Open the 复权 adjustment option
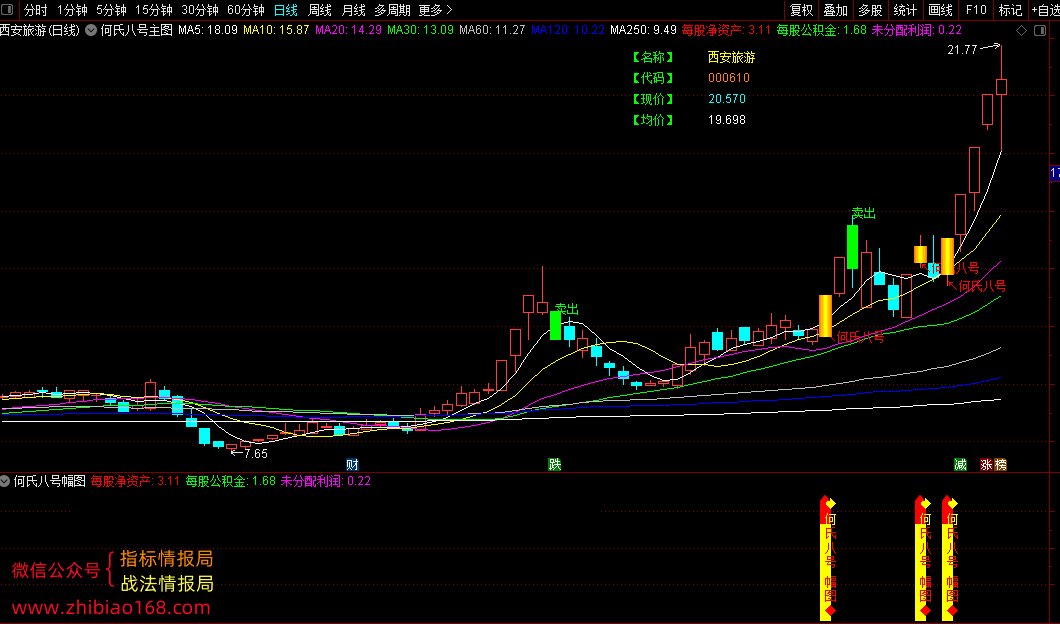 [802, 10]
